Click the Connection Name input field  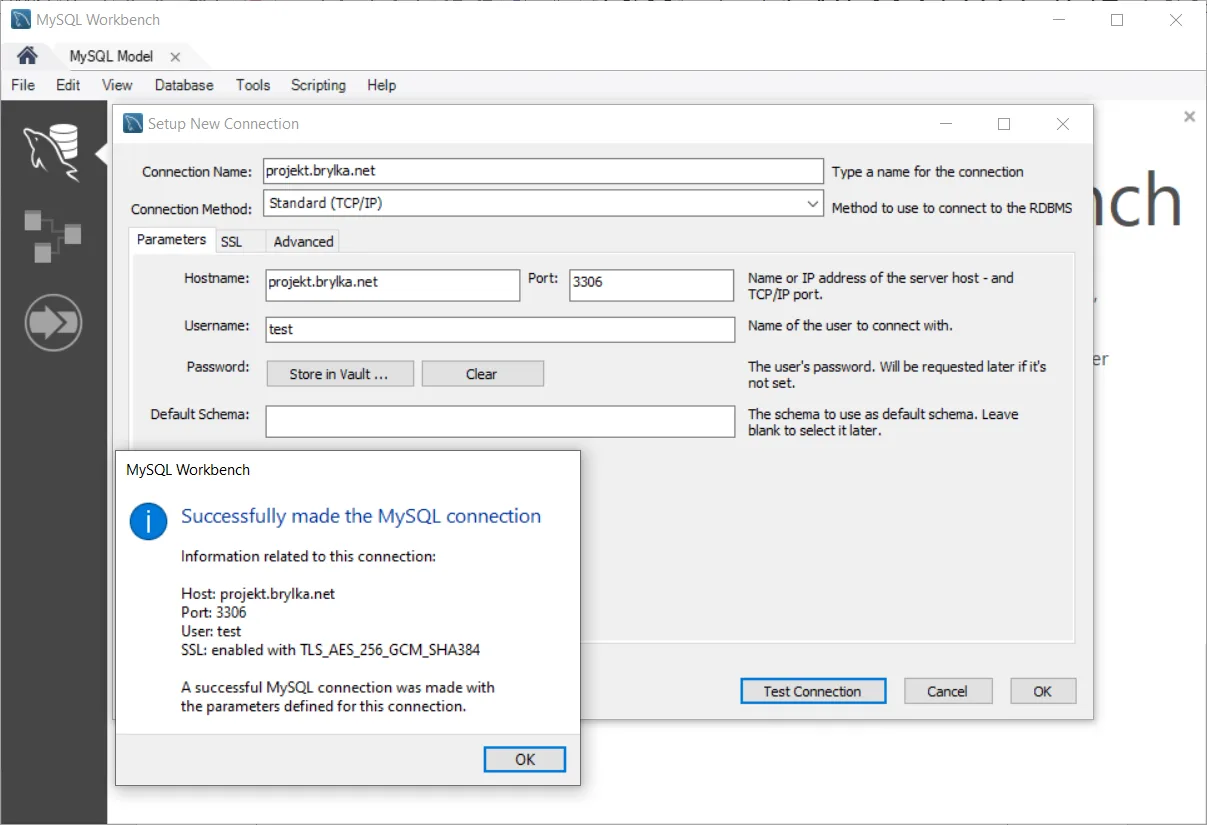[x=543, y=171]
